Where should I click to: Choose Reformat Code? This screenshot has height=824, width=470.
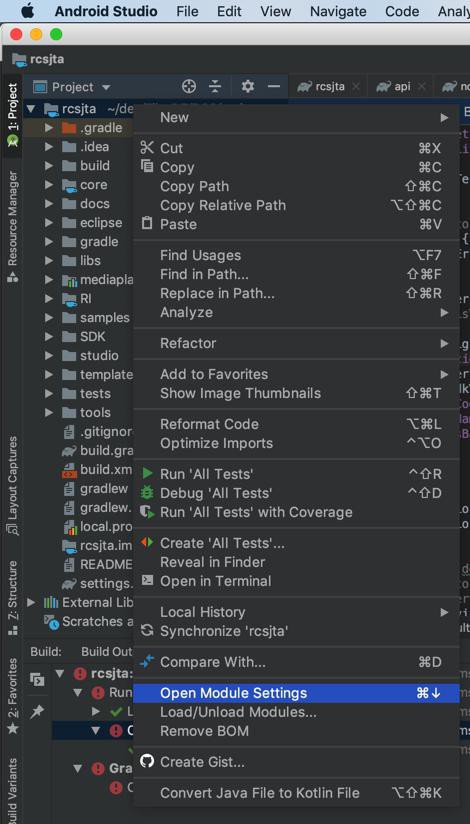296,424
